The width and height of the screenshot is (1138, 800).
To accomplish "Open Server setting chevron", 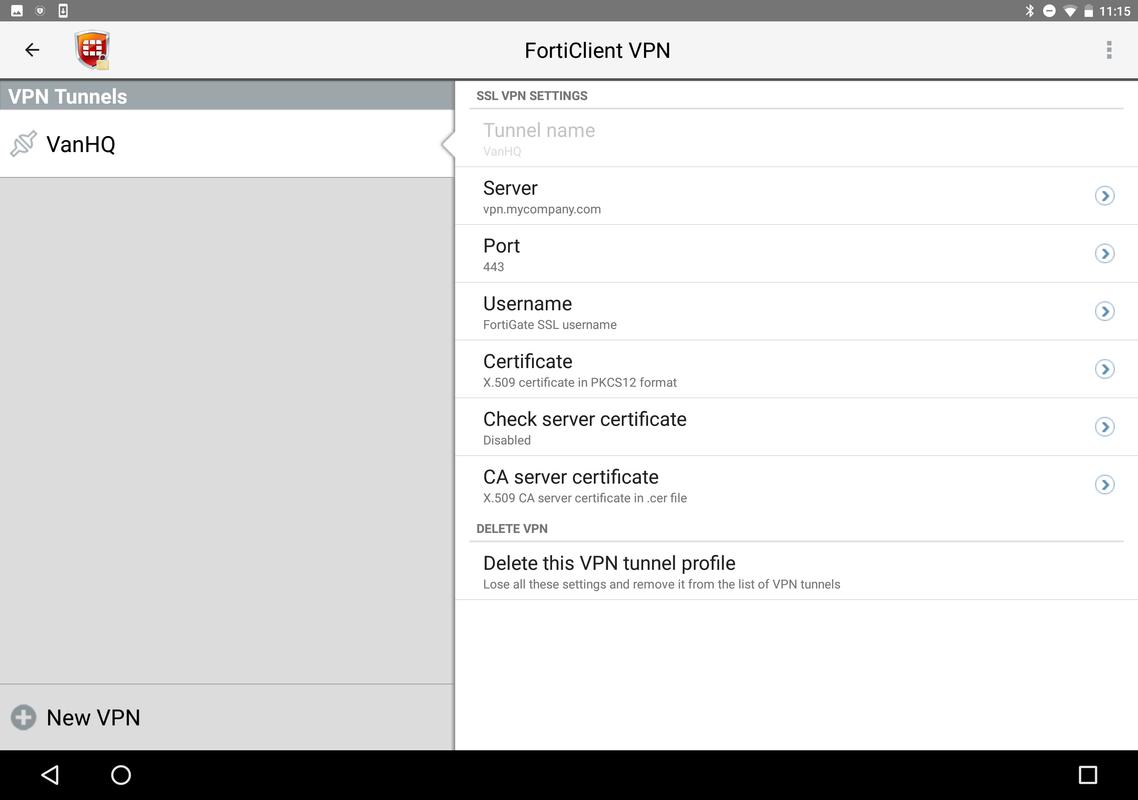I will pos(1104,195).
